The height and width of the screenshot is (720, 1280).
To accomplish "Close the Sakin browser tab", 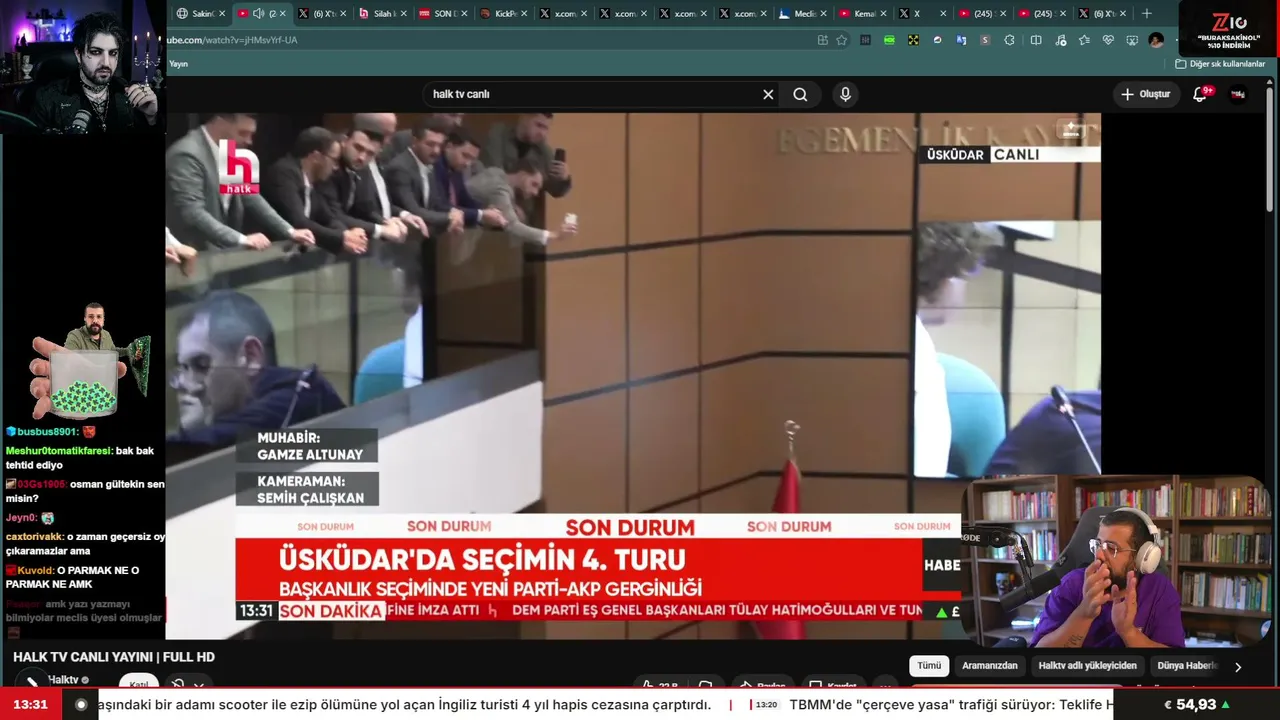I will pyautogui.click(x=222, y=14).
